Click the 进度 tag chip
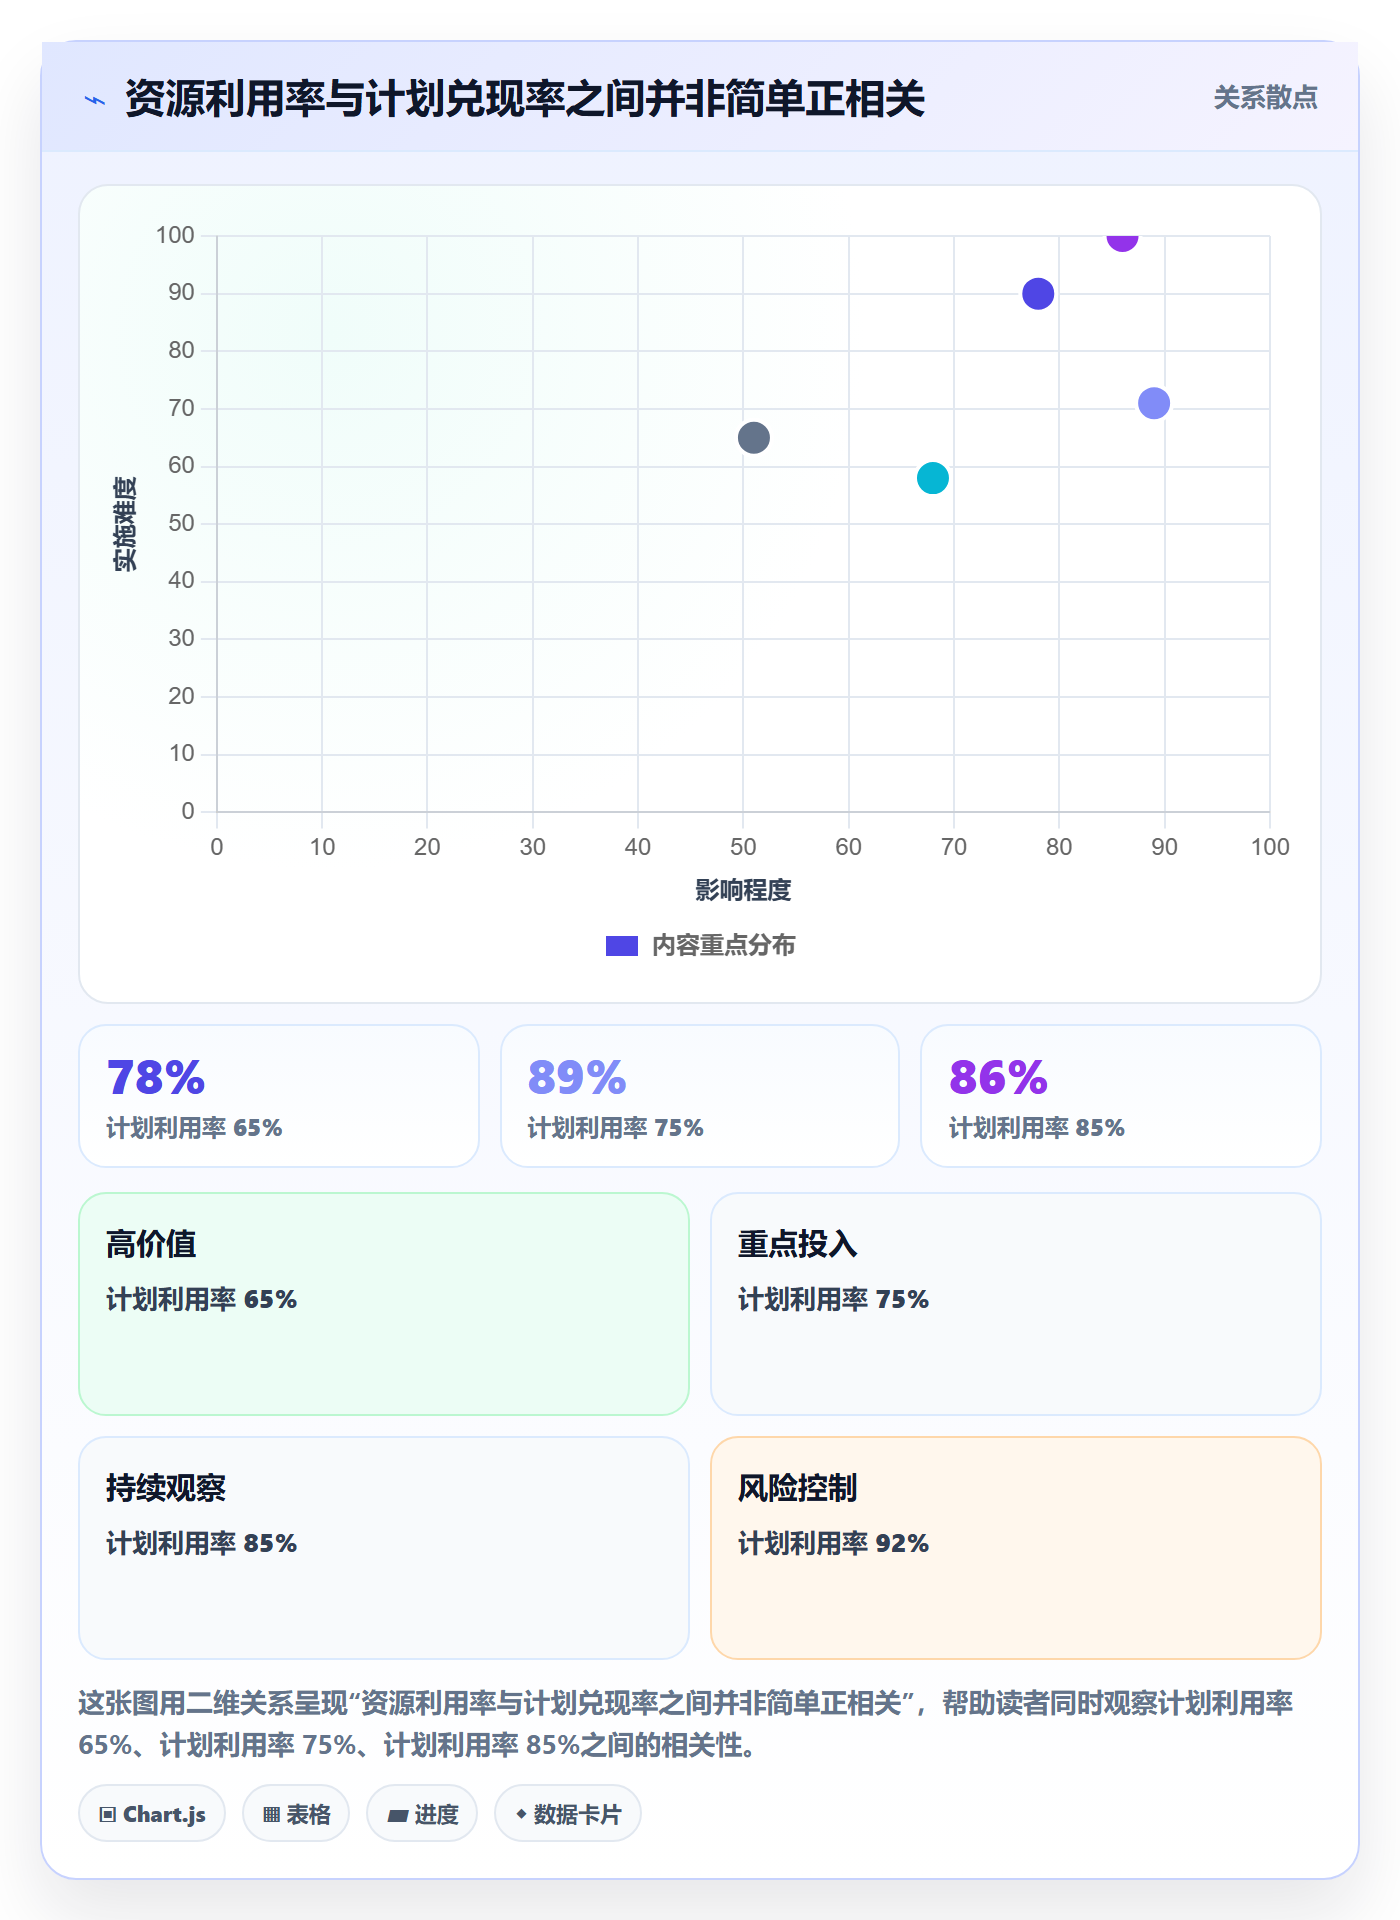The height and width of the screenshot is (1920, 1400). click(x=422, y=1813)
